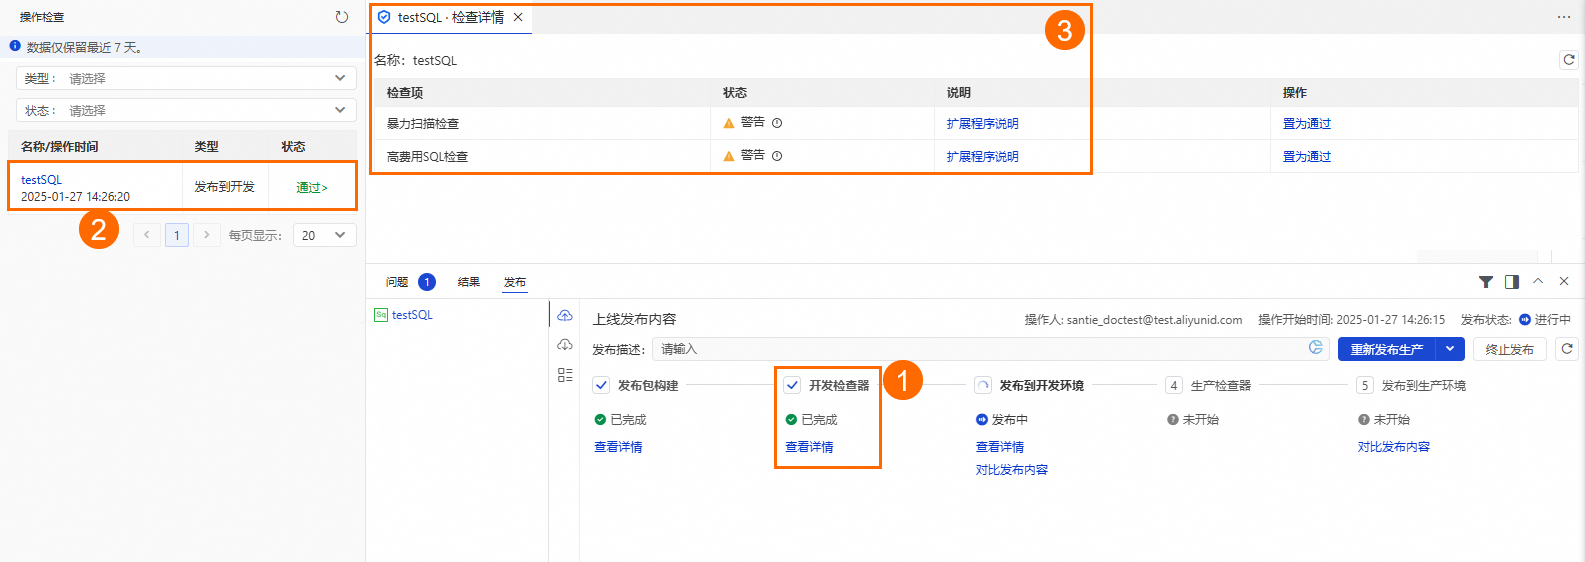Click the 名称/操作时间 column header
This screenshot has width=1585, height=562.
pos(60,147)
